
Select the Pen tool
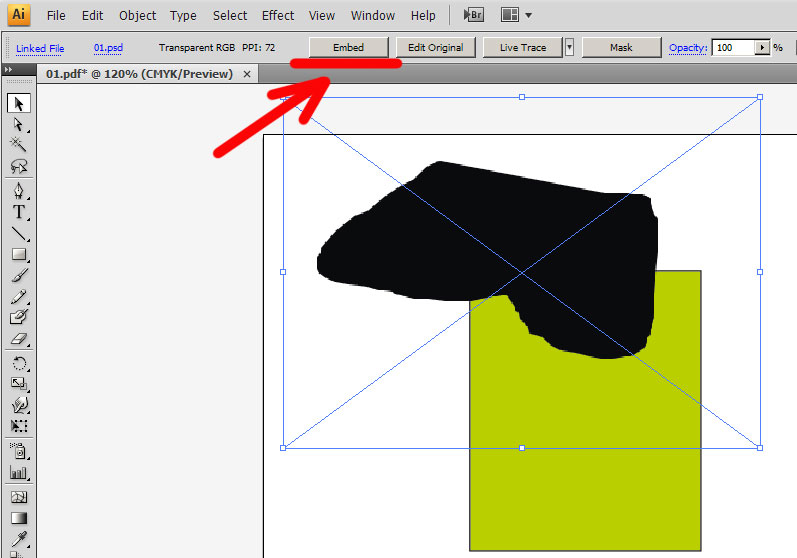click(x=19, y=191)
